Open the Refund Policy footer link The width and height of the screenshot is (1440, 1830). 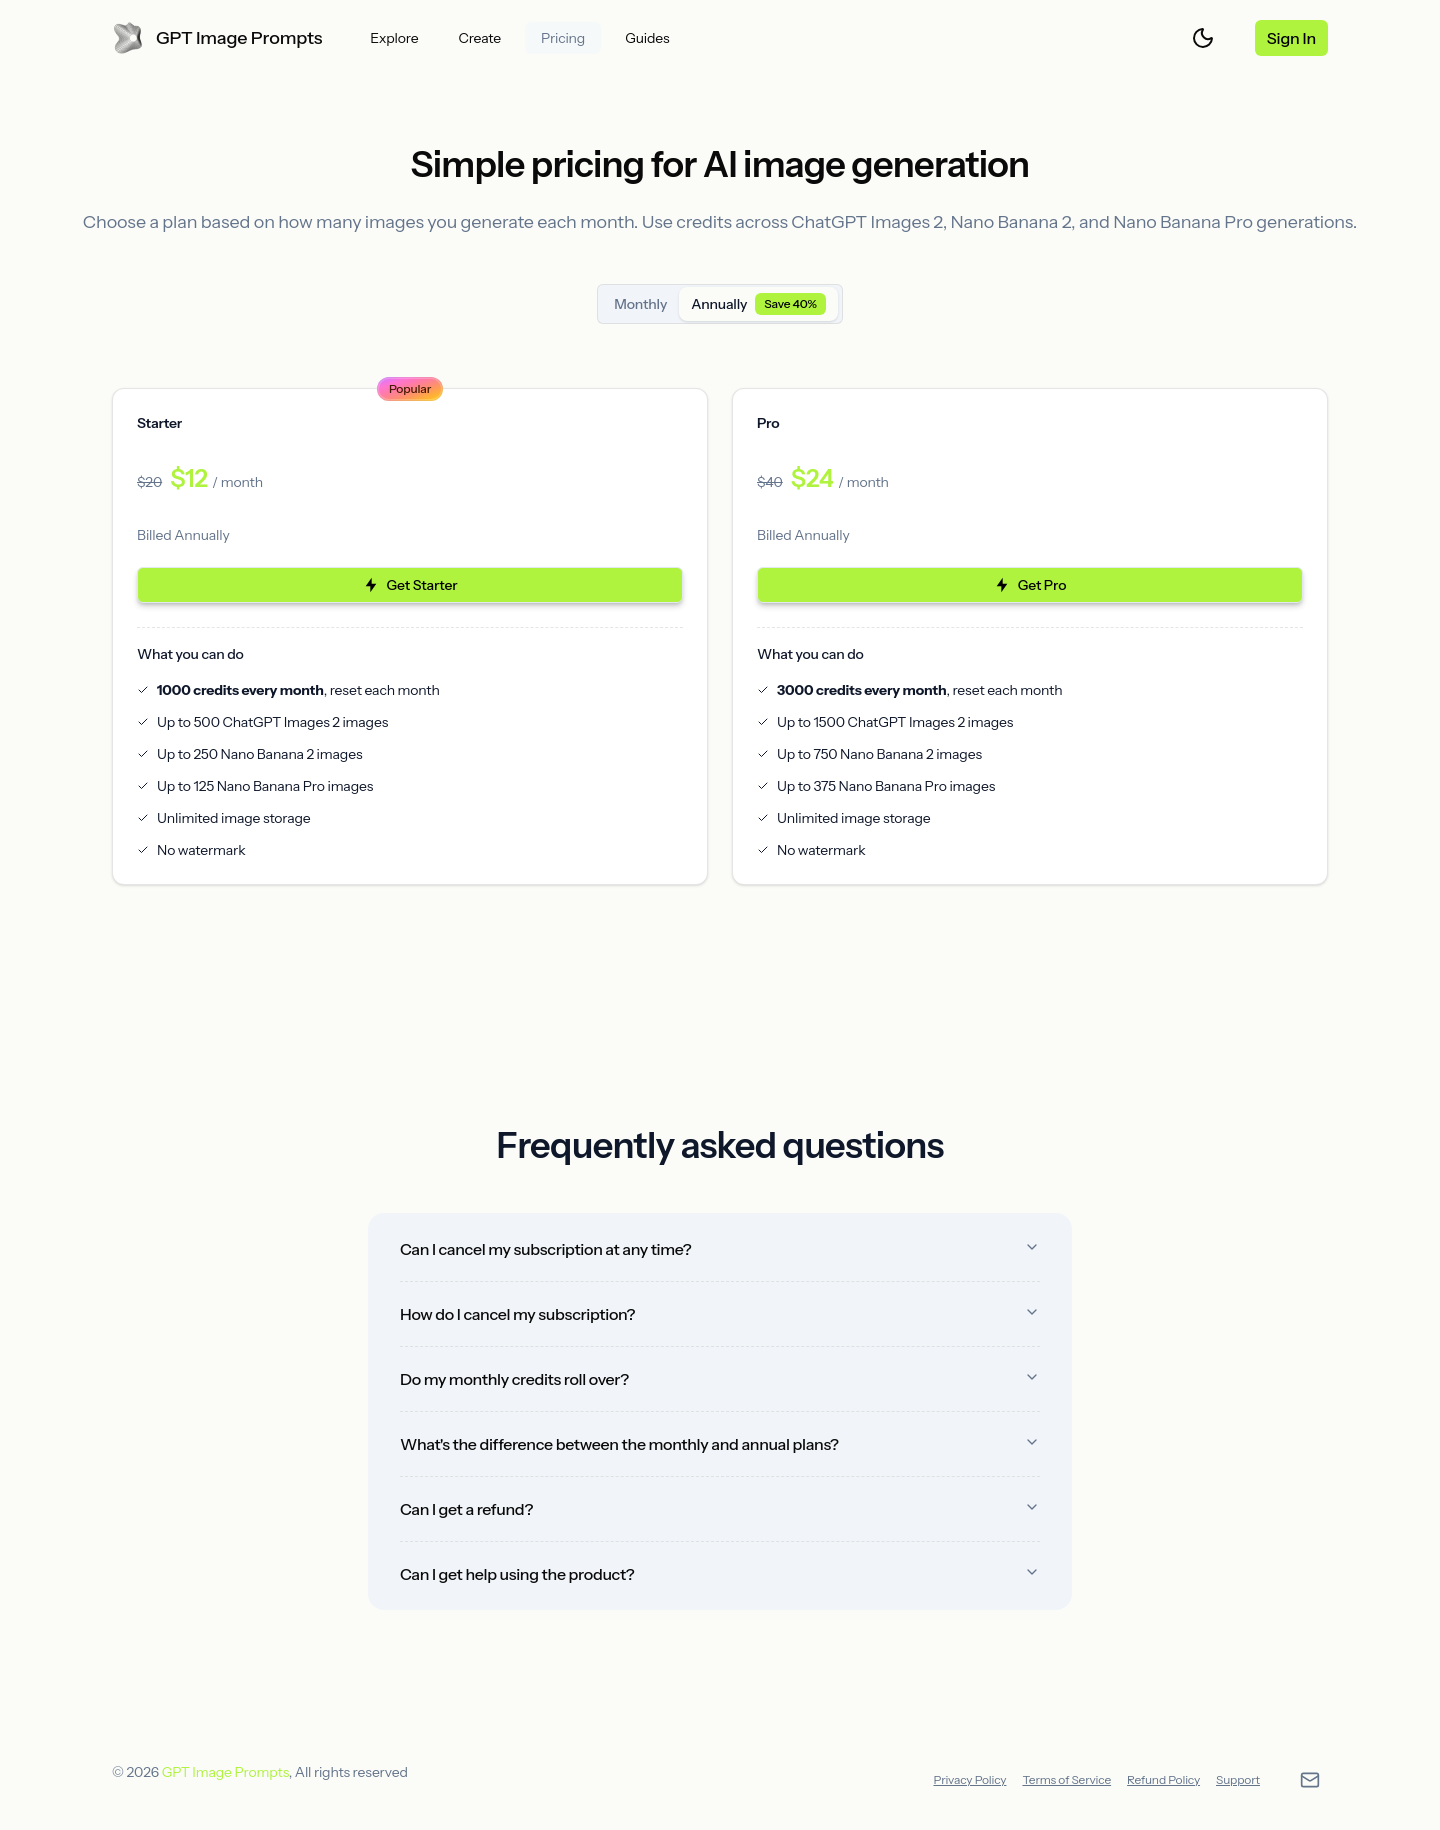click(1163, 1780)
